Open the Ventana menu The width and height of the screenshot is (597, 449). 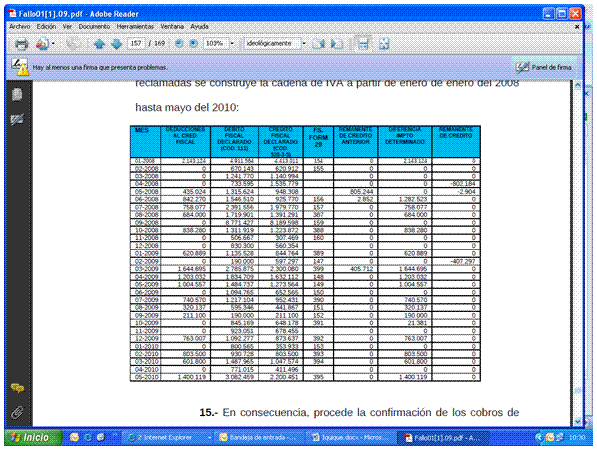click(172, 26)
